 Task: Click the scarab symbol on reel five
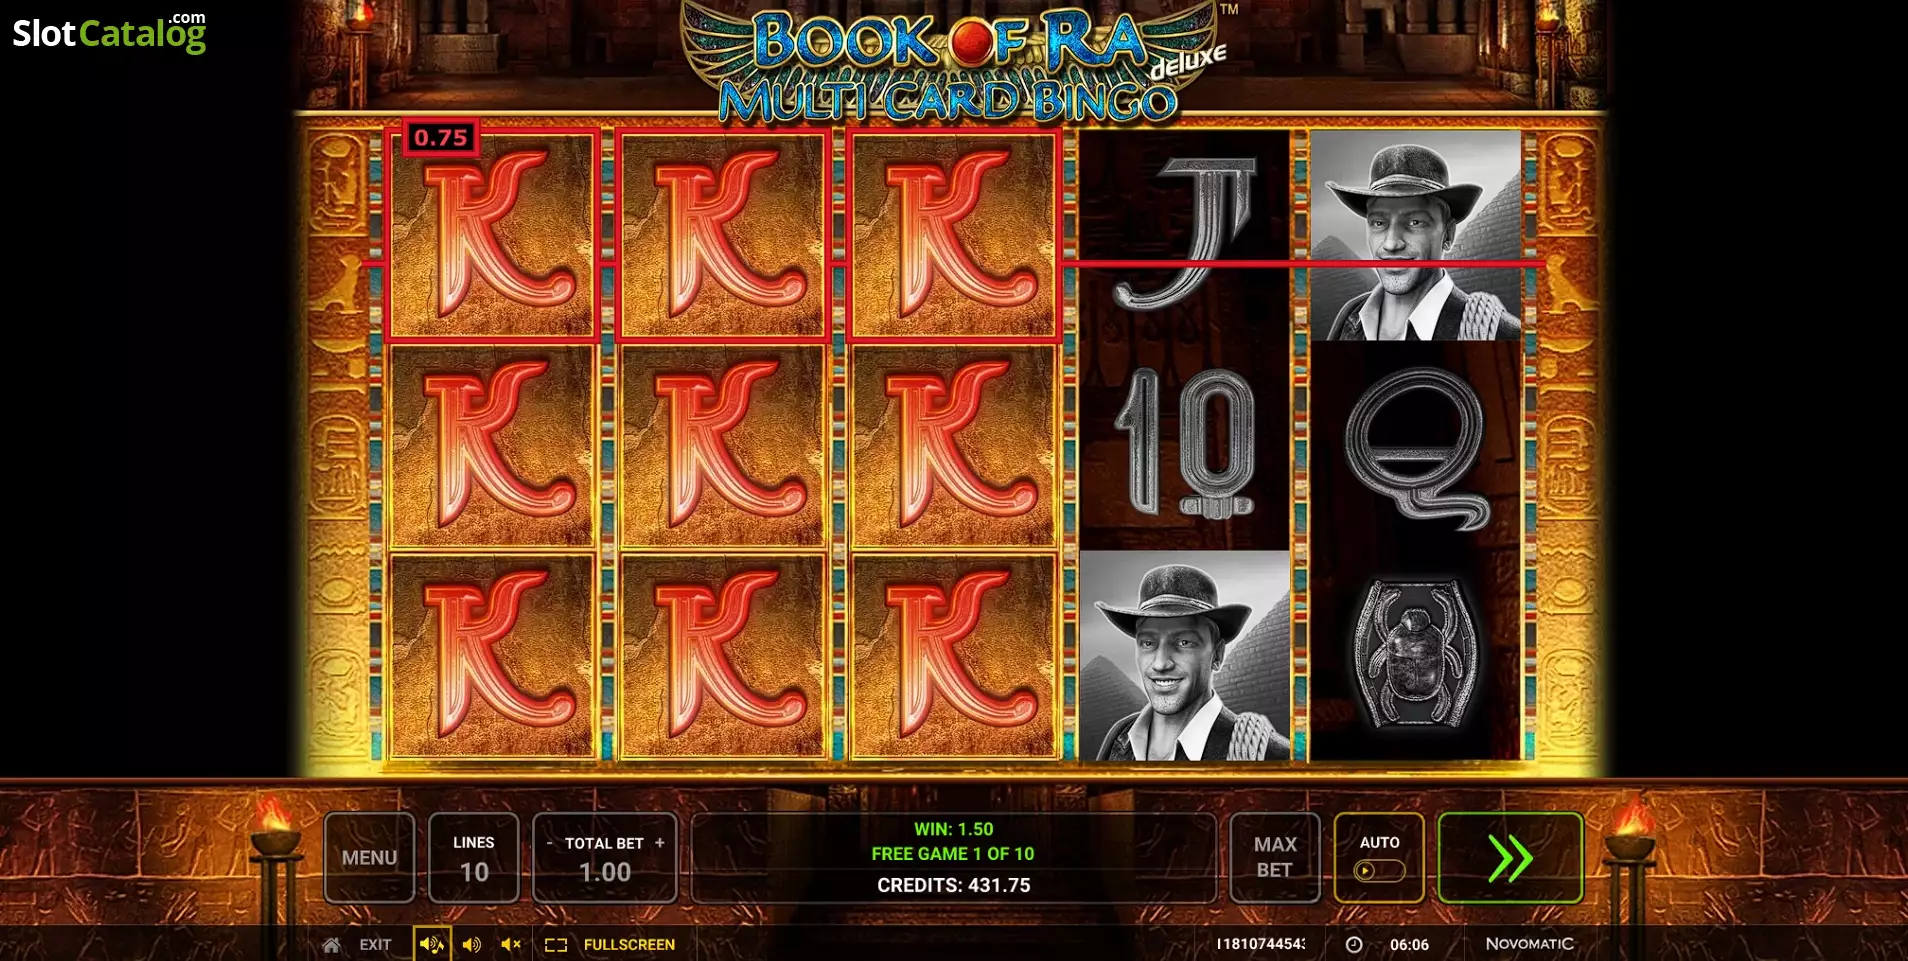tap(1414, 655)
